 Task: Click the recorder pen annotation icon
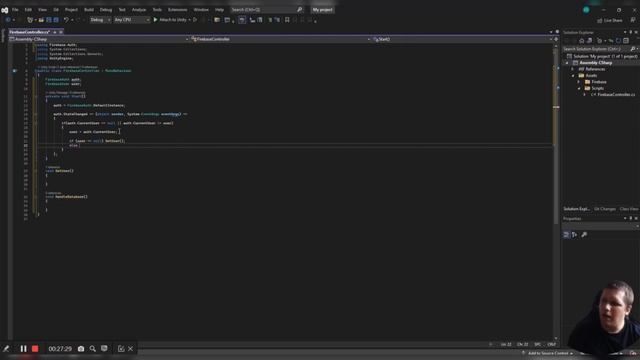6,349
